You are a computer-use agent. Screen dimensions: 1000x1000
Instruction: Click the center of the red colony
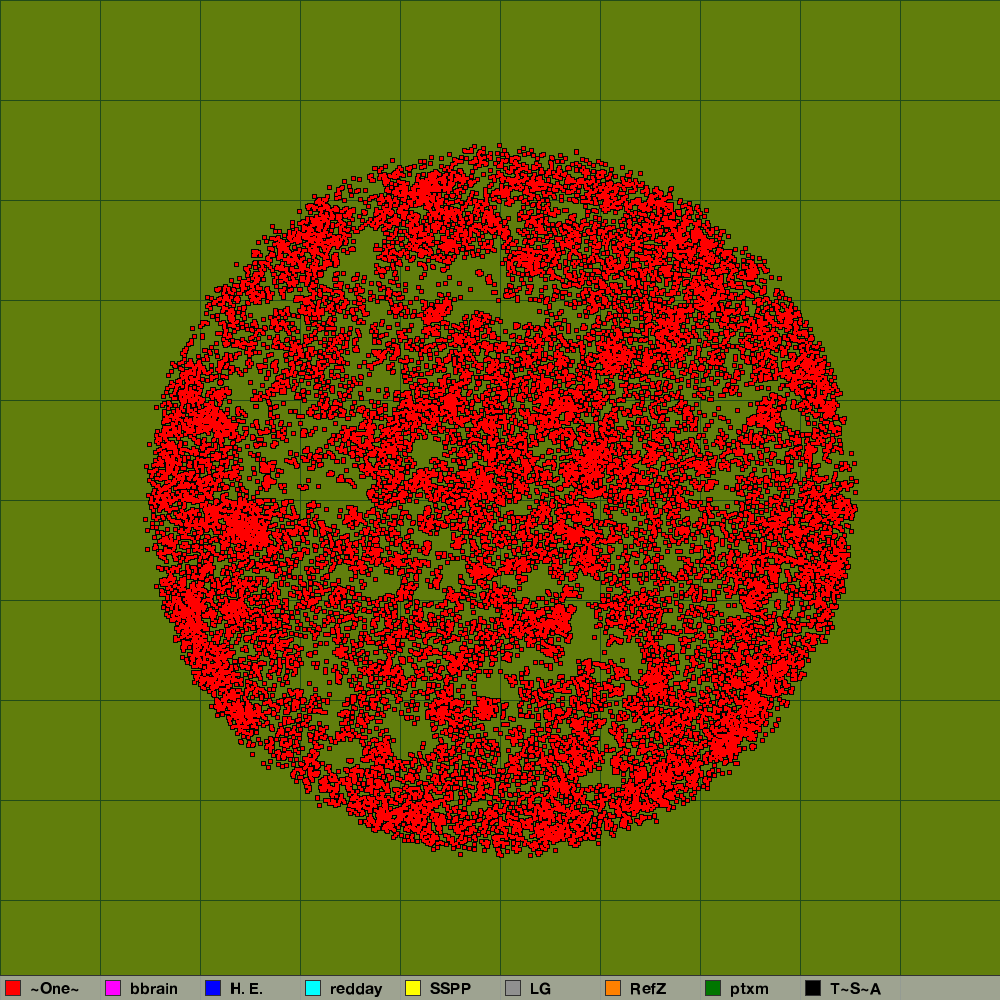tap(502, 500)
